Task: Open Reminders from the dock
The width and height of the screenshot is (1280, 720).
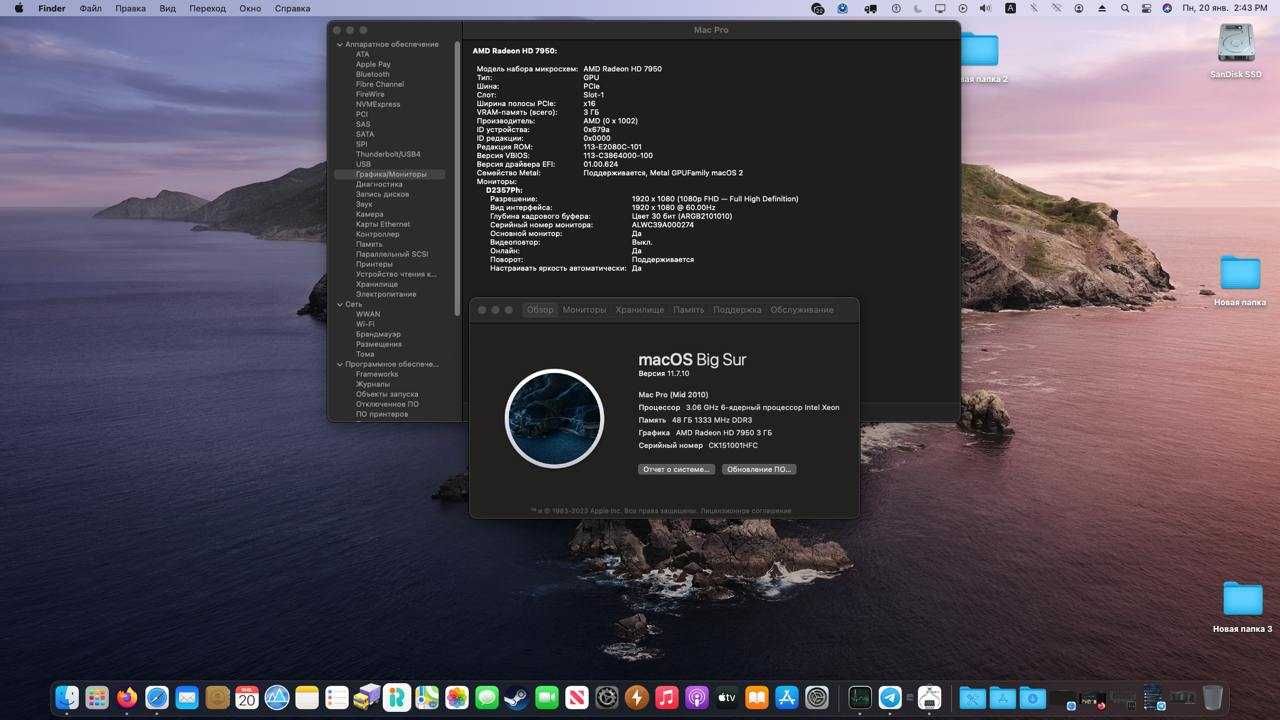Action: pyautogui.click(x=337, y=697)
